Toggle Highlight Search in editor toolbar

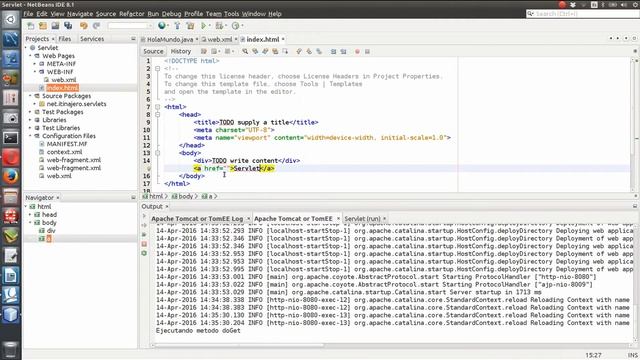pos(275,51)
